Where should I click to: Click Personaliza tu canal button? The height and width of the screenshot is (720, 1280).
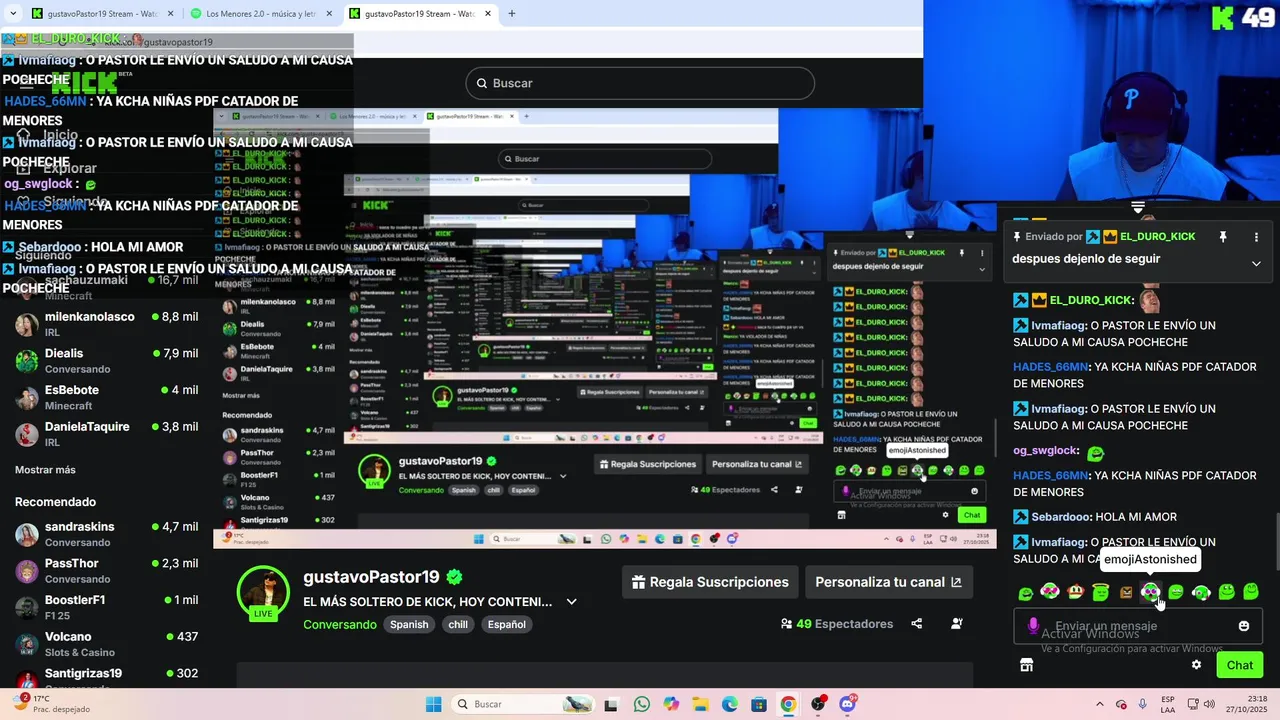[888, 582]
